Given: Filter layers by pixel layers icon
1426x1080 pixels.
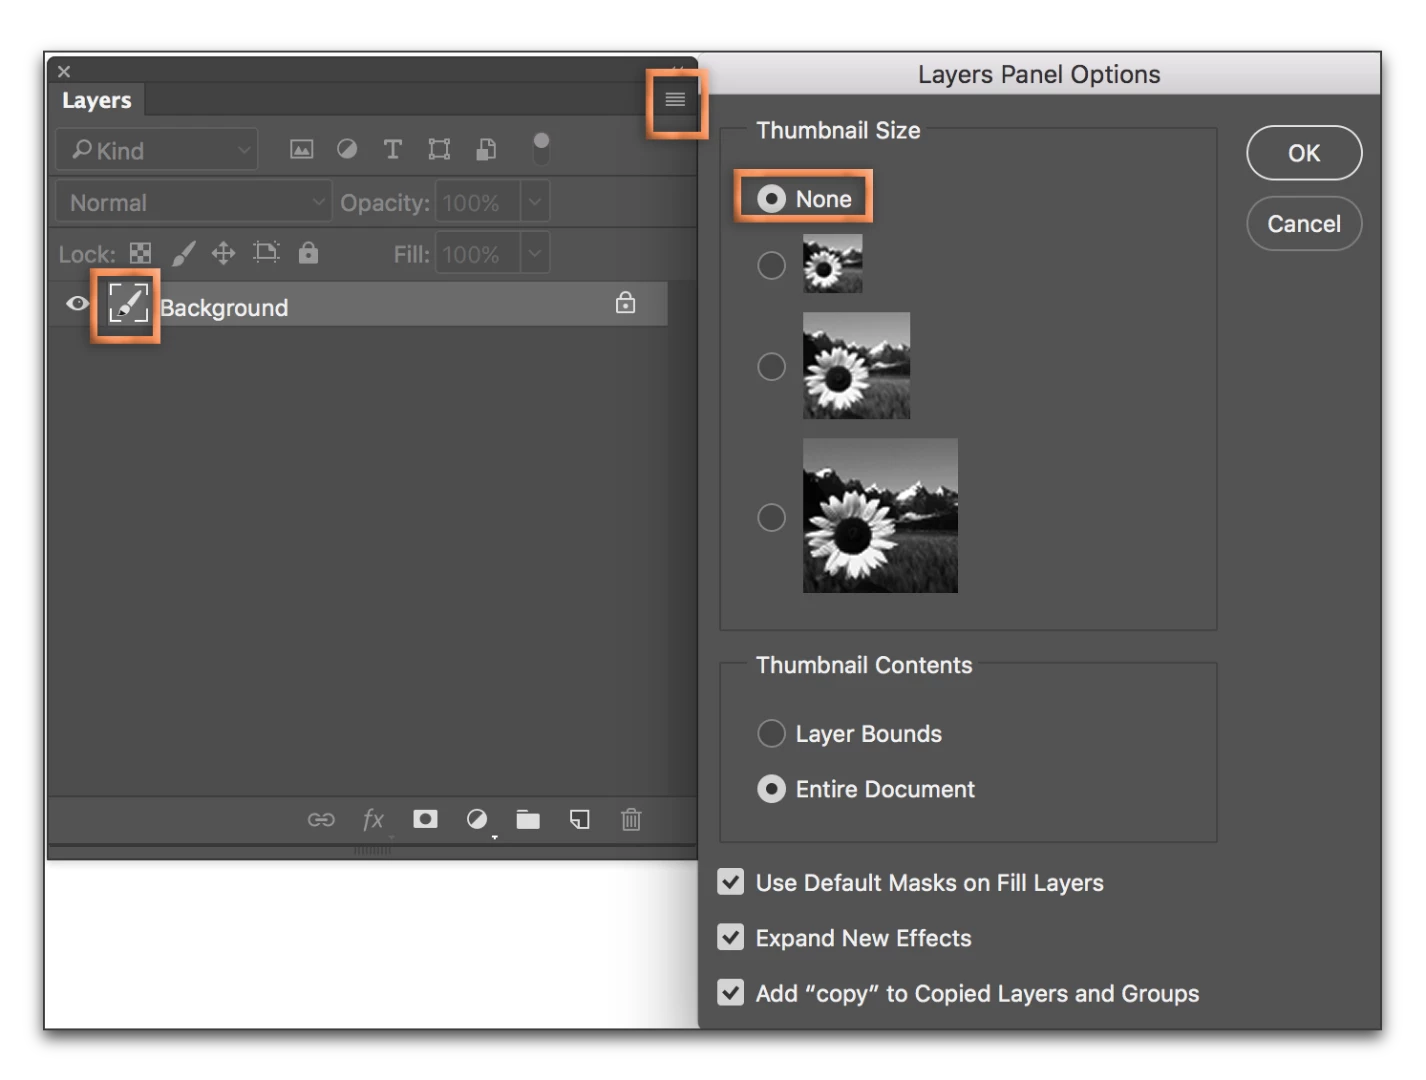Looking at the screenshot, I should click(301, 150).
